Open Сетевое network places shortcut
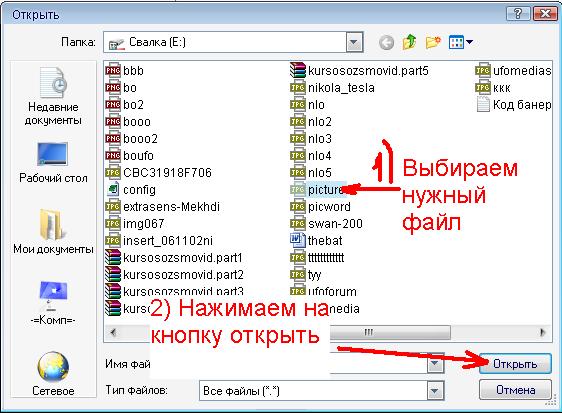Screen dimensions: 562x413 pyautogui.click(x=53, y=374)
